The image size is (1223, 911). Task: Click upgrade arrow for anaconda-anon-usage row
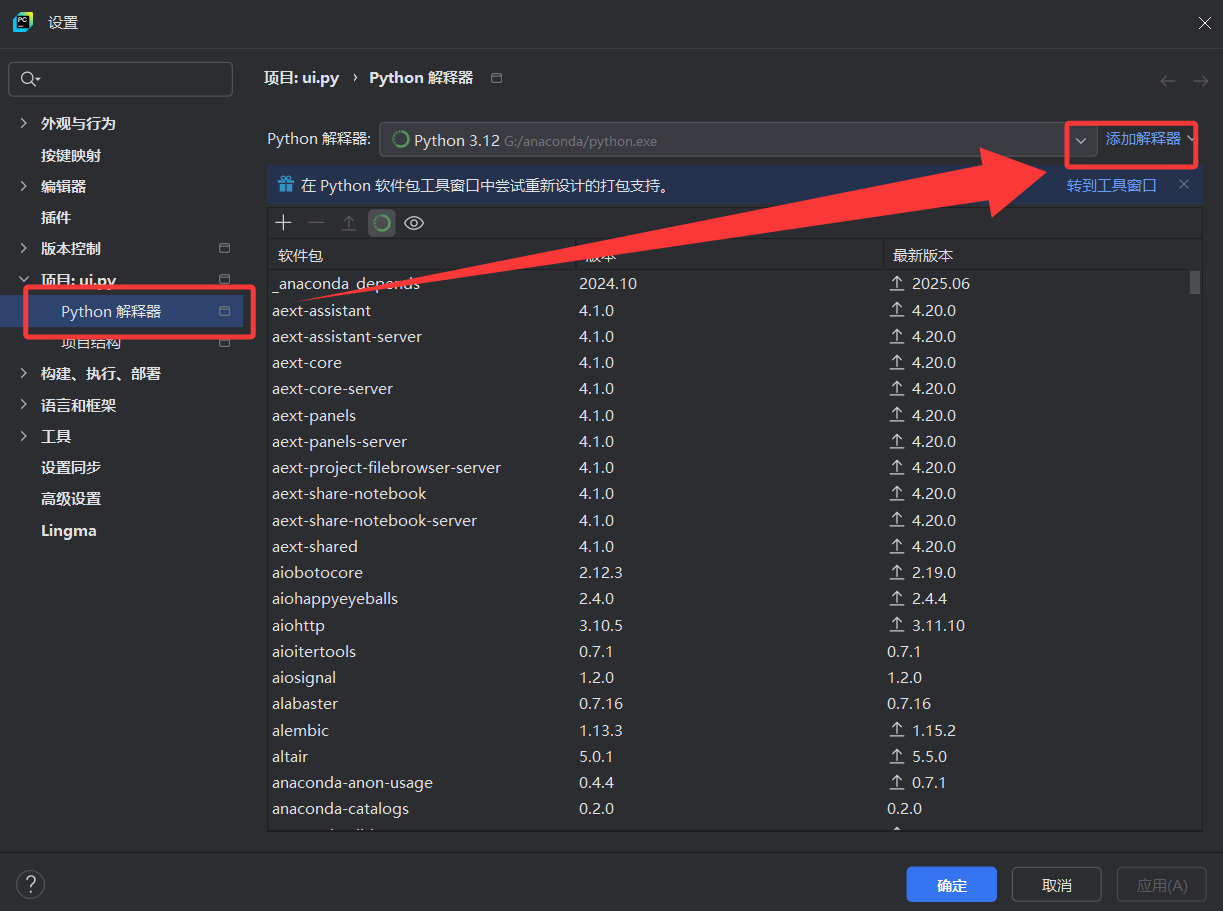click(x=897, y=782)
